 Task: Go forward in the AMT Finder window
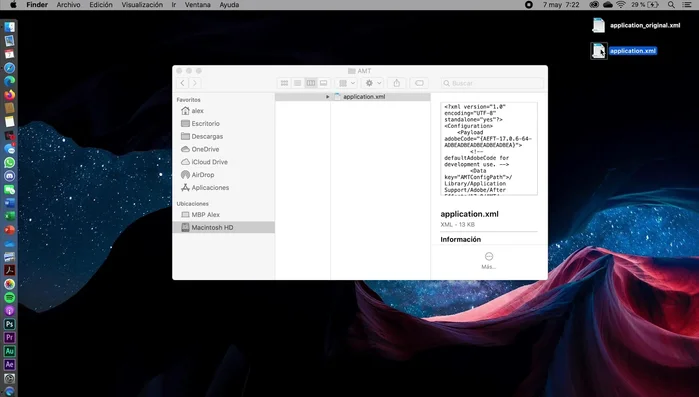coord(194,83)
